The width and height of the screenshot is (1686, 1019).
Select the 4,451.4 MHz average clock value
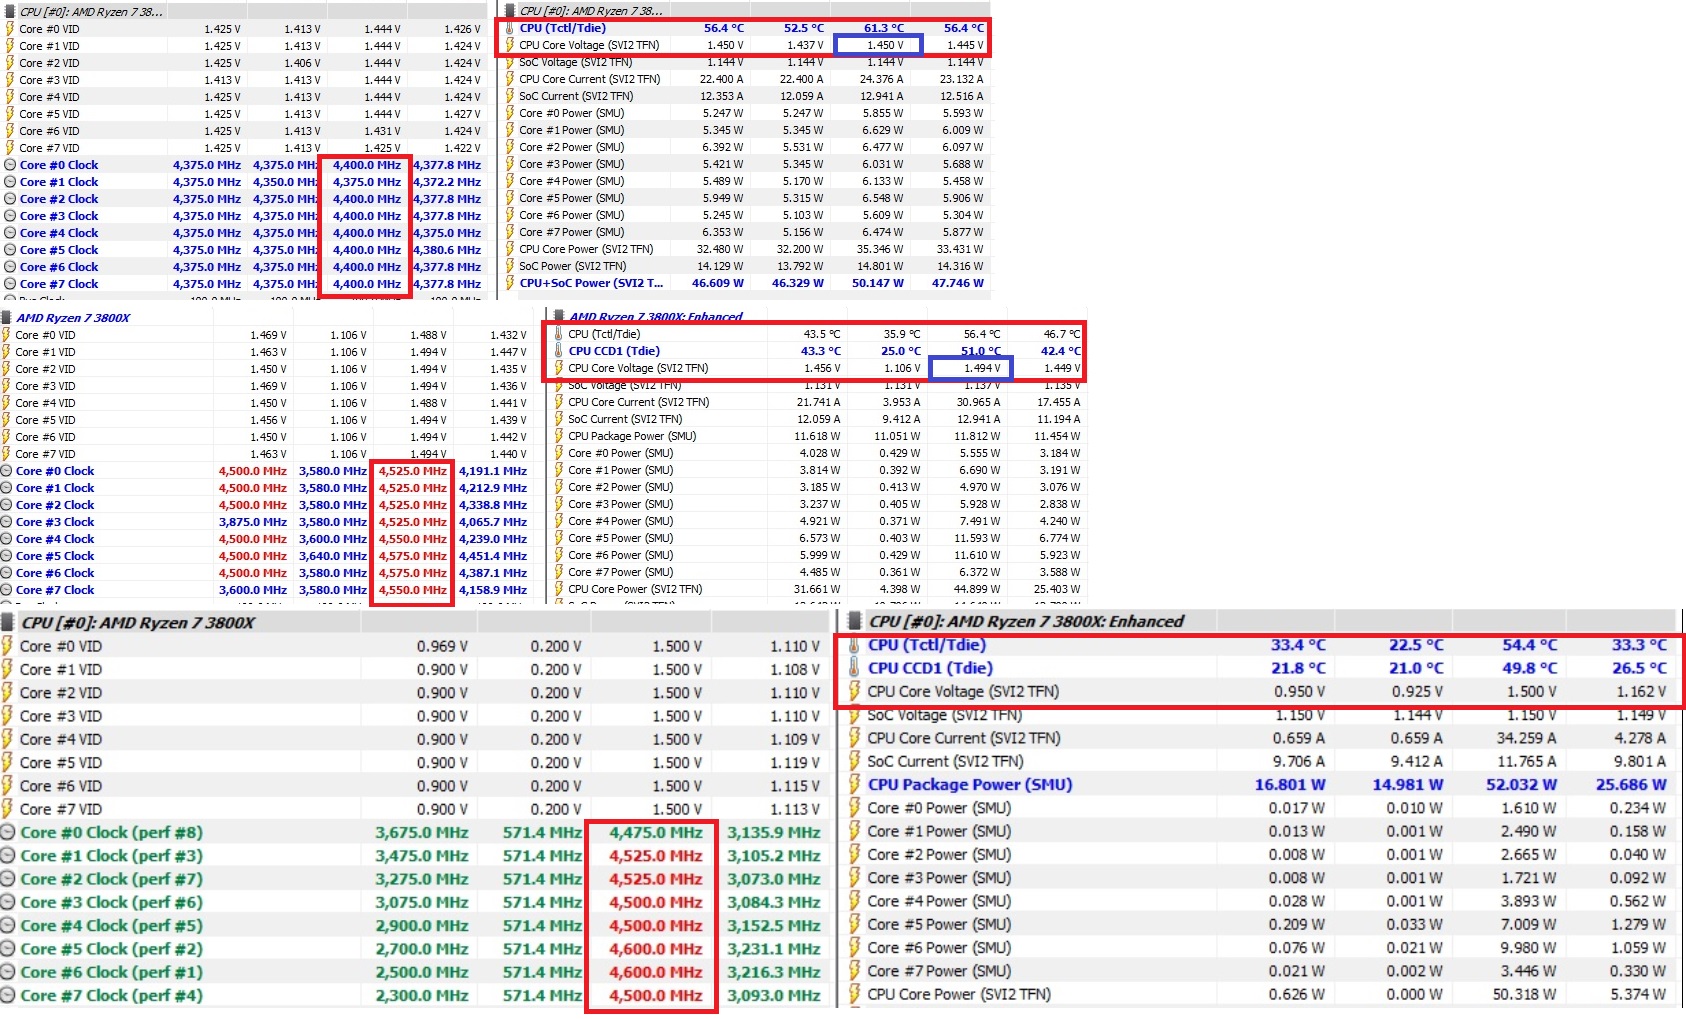[x=492, y=556]
